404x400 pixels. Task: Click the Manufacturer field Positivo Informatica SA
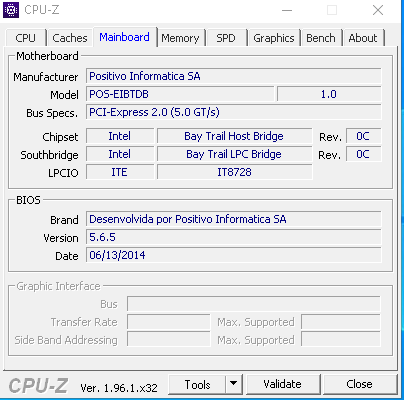coord(234,76)
